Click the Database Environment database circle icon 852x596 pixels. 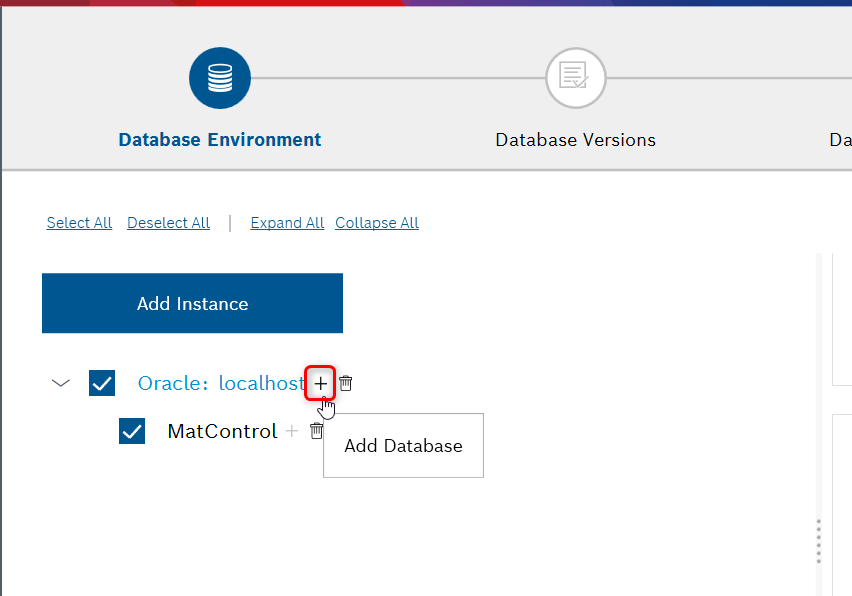pyautogui.click(x=219, y=78)
